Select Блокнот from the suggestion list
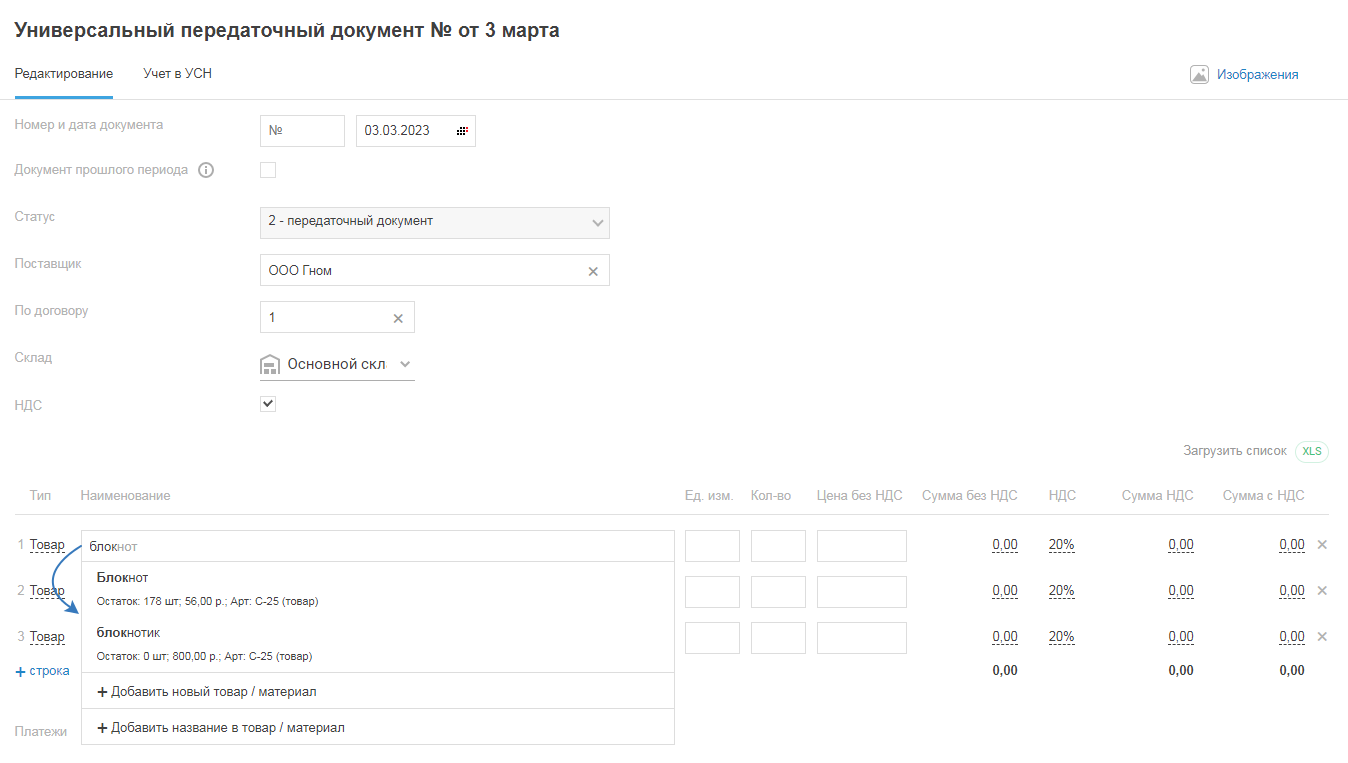The height and width of the screenshot is (763, 1348). pos(123,578)
